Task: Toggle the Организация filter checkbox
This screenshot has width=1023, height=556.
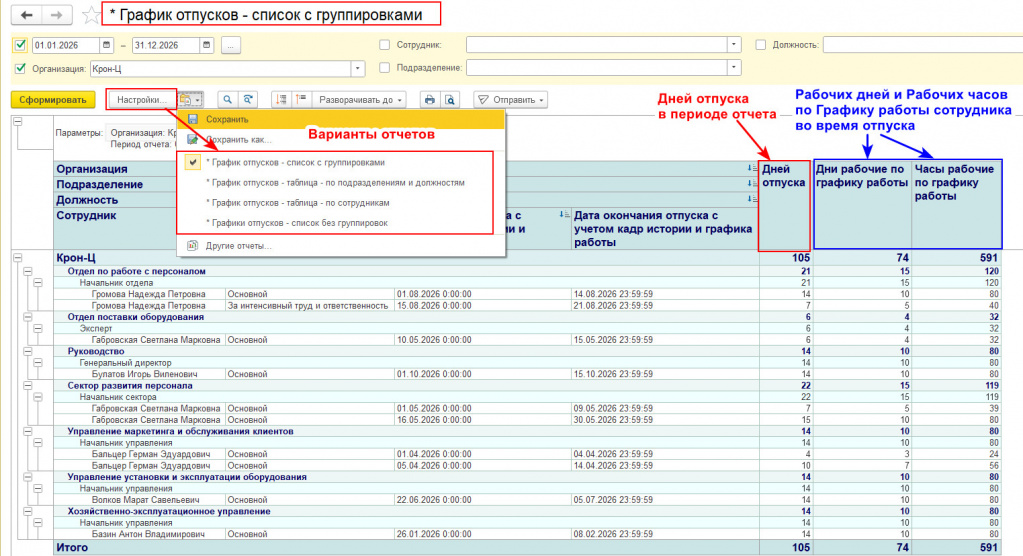Action: point(21,68)
